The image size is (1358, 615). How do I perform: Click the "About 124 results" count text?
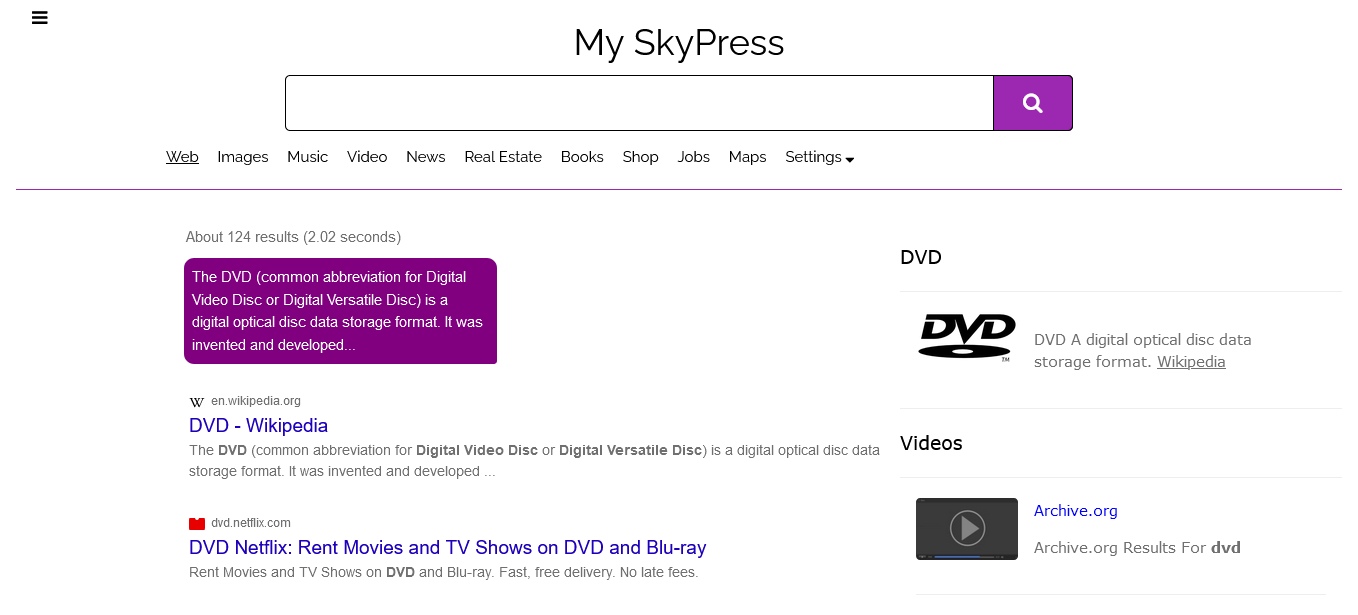click(293, 237)
